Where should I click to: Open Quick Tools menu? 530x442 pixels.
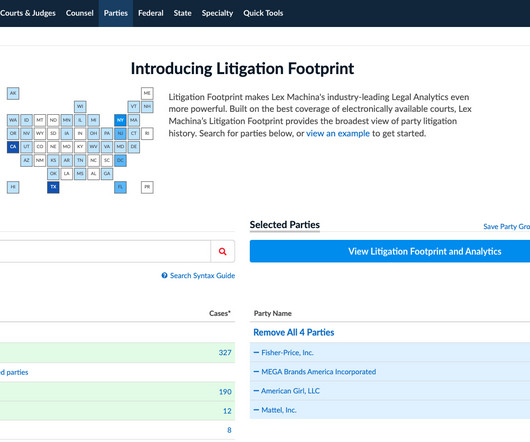[263, 13]
